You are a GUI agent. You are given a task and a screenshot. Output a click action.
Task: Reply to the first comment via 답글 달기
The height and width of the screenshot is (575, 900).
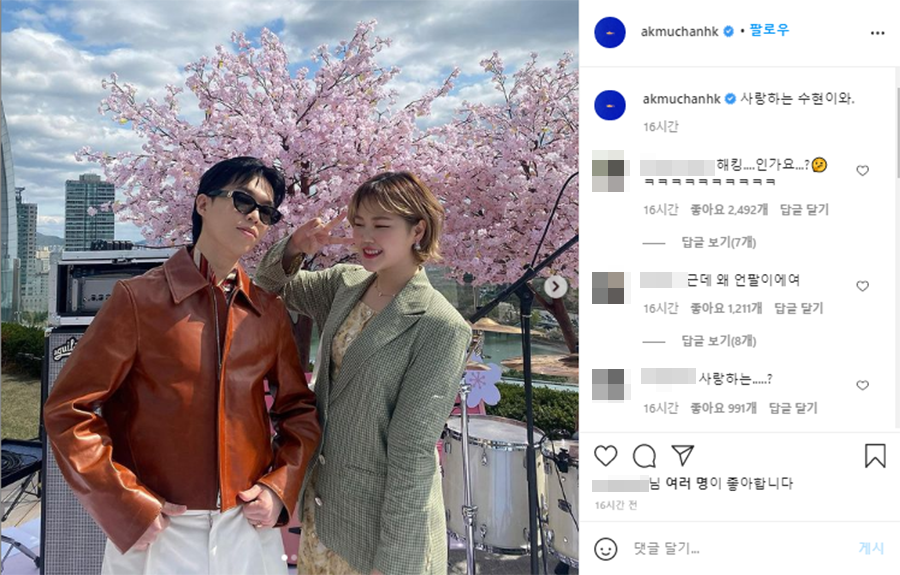pos(804,209)
